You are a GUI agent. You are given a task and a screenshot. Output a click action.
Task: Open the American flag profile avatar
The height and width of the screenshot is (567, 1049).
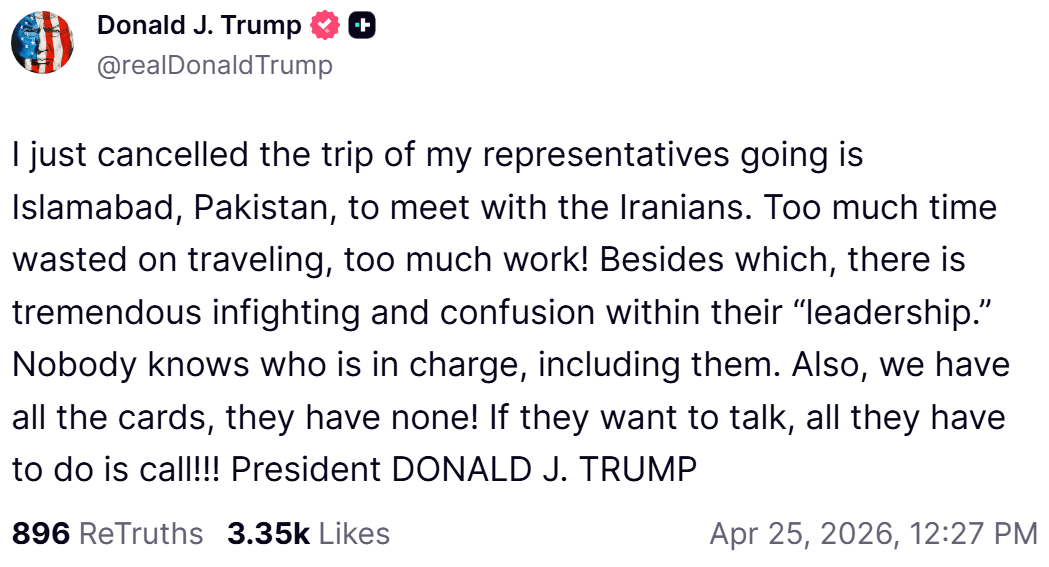[42, 43]
